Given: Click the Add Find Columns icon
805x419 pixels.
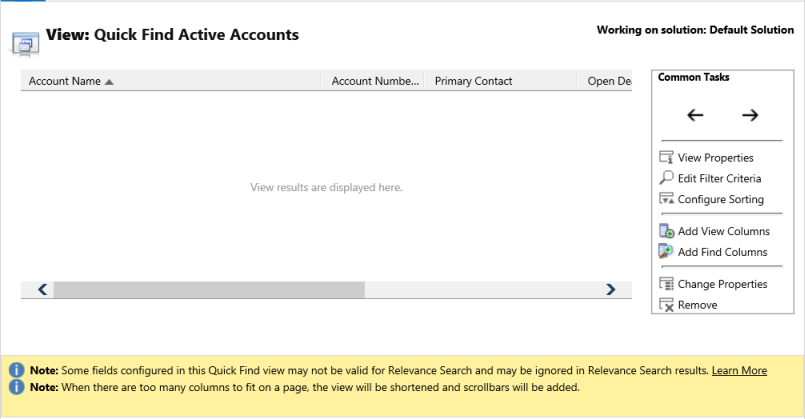Looking at the screenshot, I should pyautogui.click(x=667, y=252).
